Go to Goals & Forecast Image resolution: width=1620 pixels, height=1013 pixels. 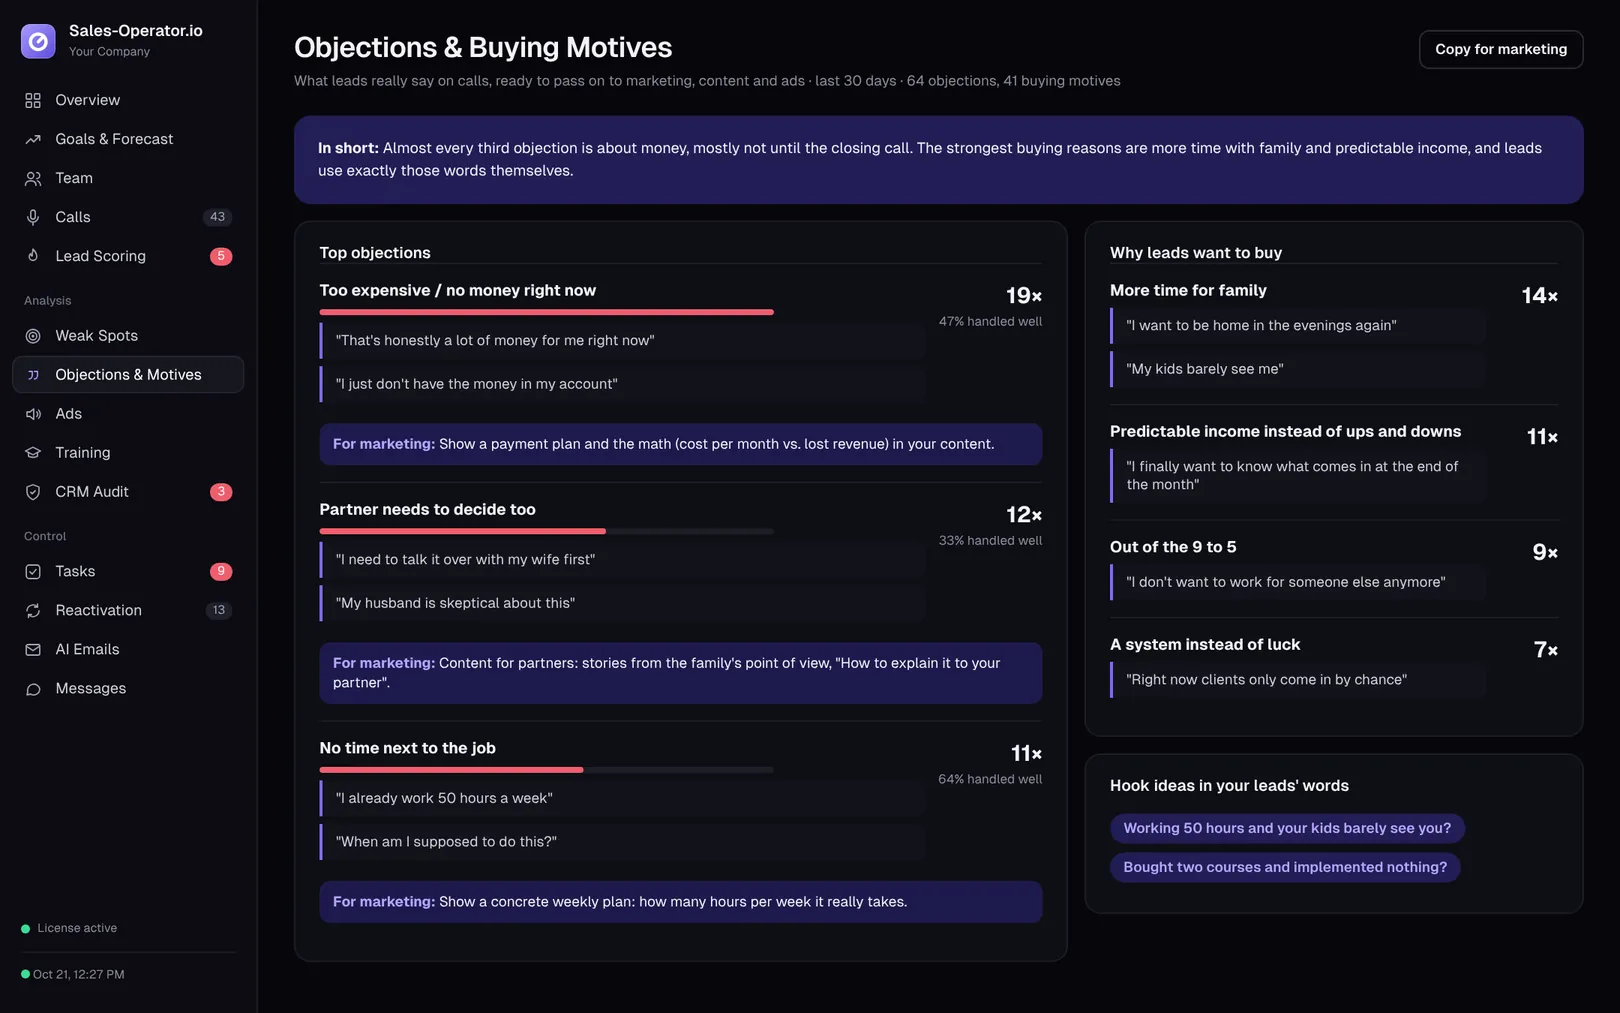[x=128, y=139]
